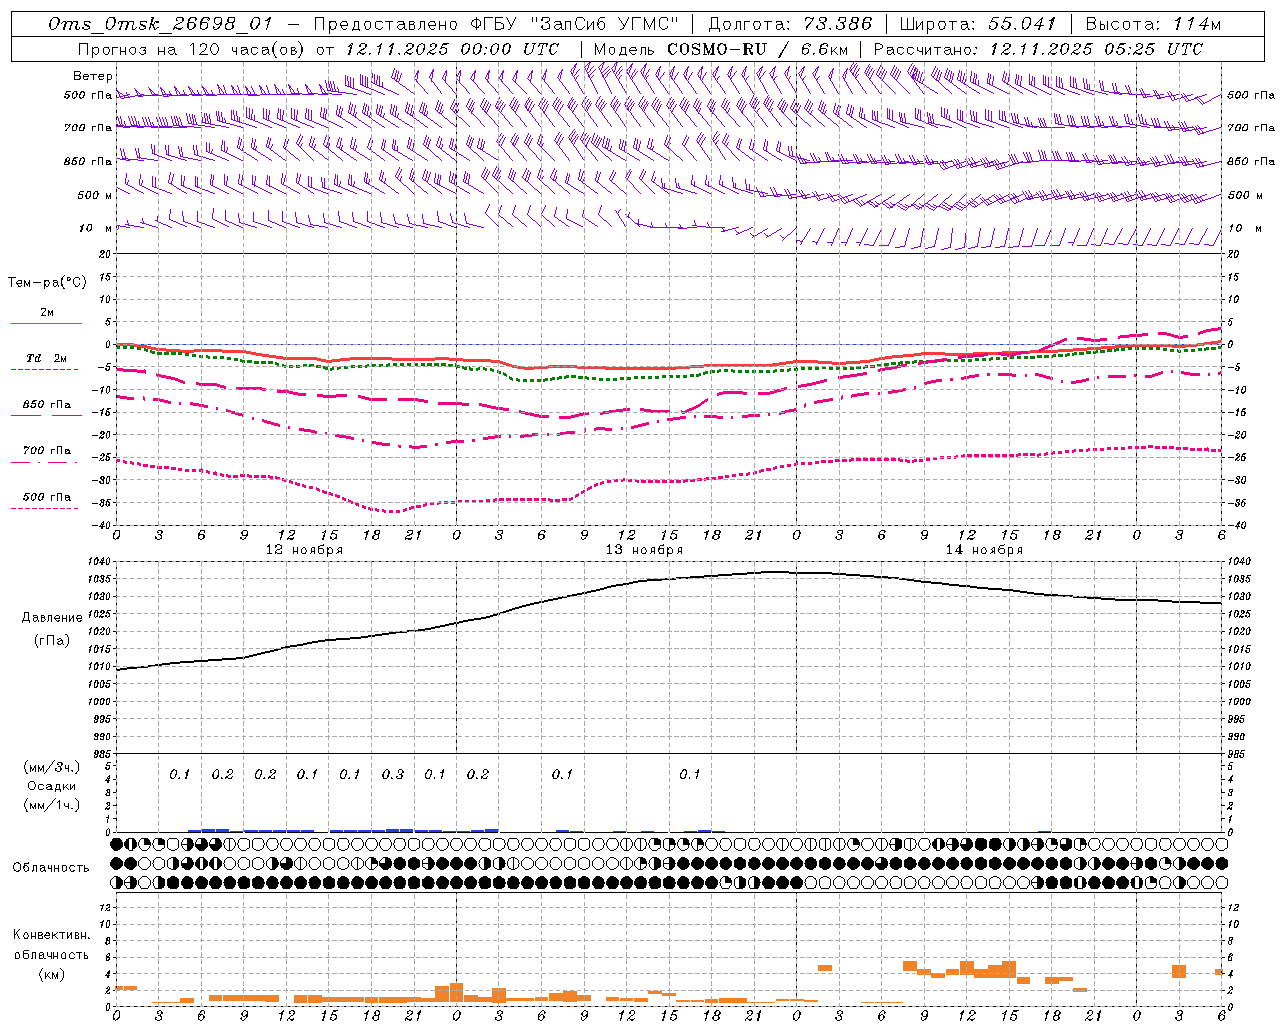The image size is (1280, 1024).
Task: Click the Td 2м legend label
Action: point(46,358)
